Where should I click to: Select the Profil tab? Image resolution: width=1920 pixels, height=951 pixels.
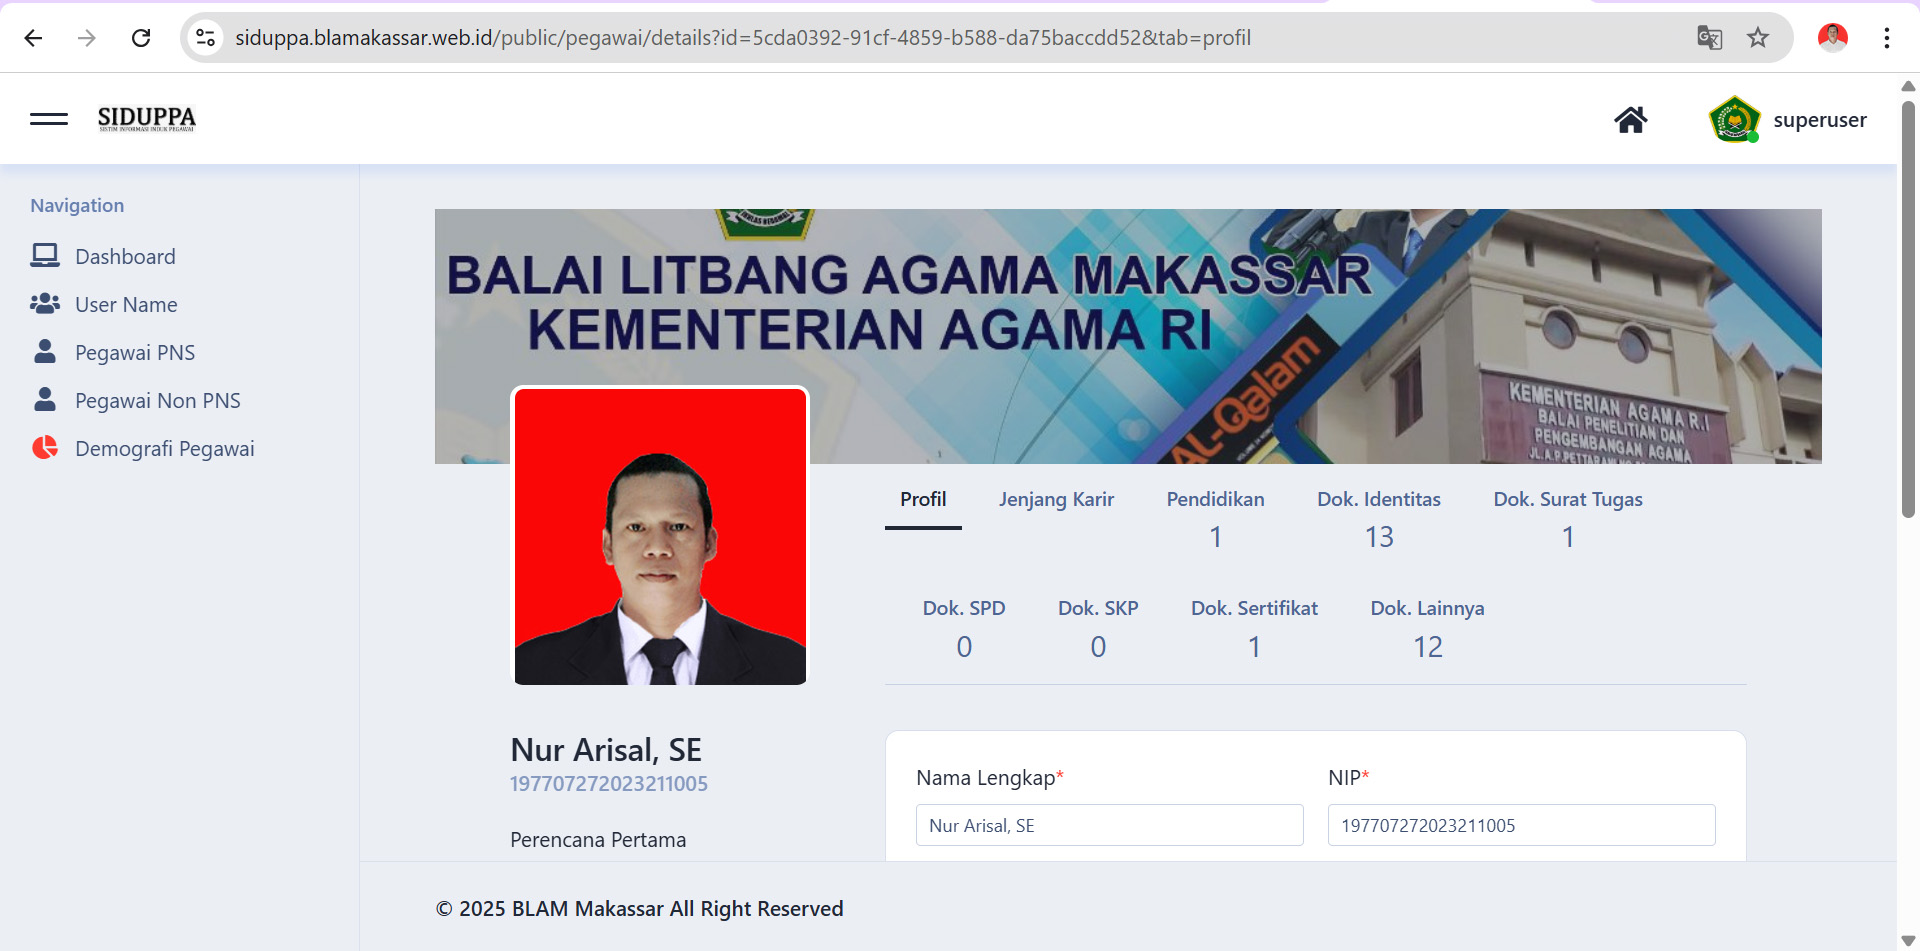click(923, 500)
